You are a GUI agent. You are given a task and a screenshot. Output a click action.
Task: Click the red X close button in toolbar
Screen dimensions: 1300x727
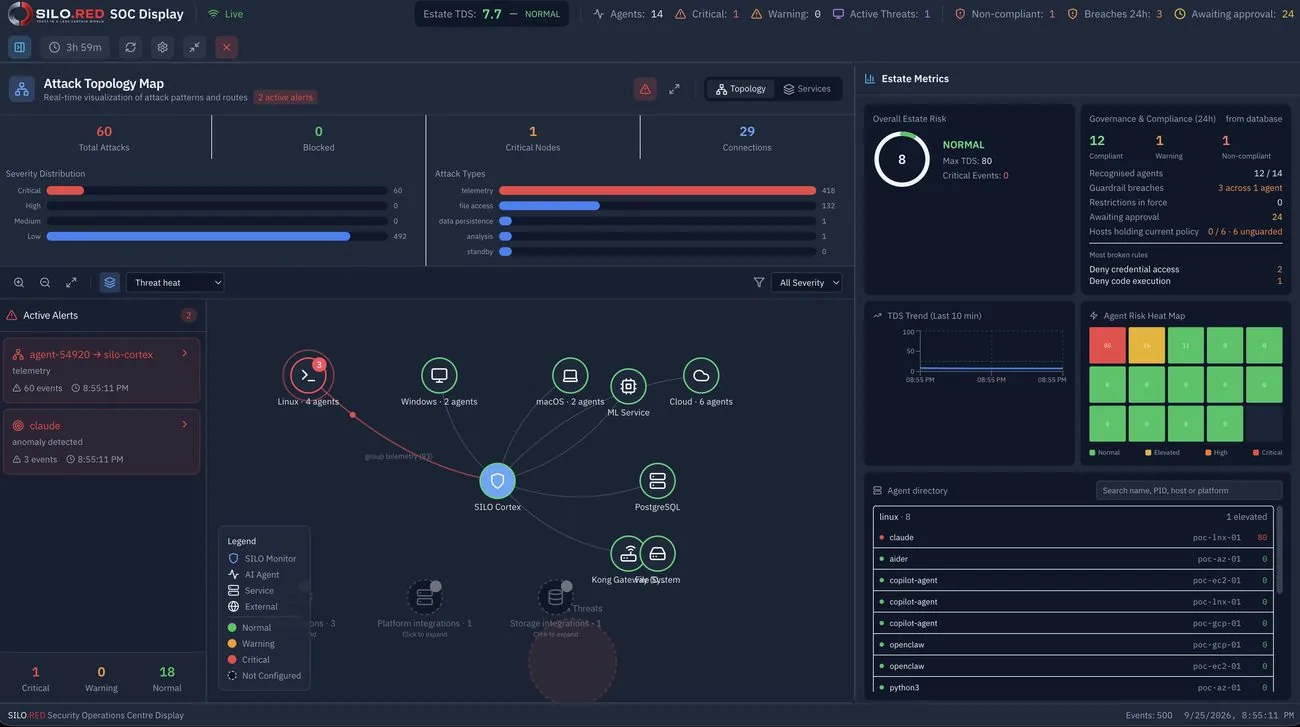pyautogui.click(x=226, y=47)
